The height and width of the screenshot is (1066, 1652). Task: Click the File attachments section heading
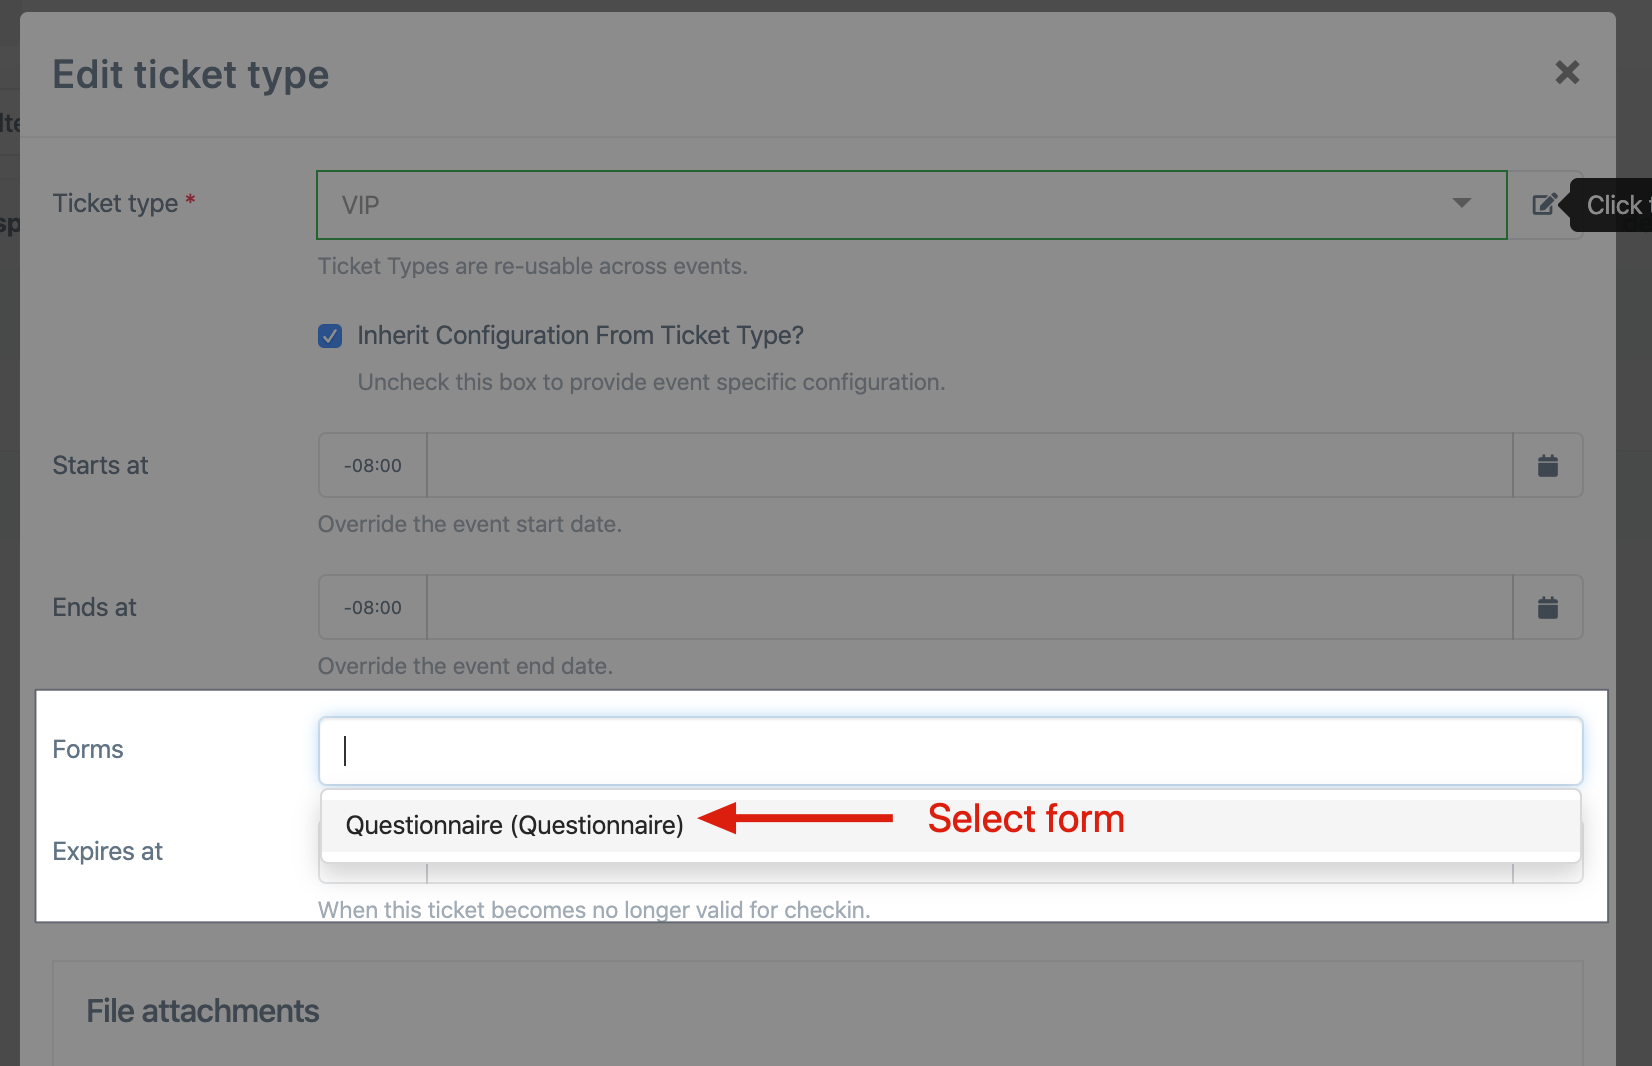[203, 1011]
